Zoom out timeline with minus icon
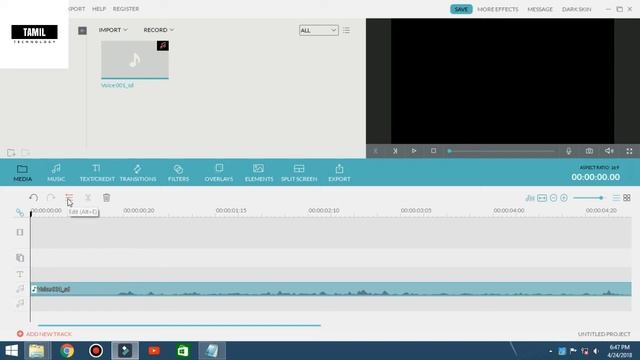Viewport: 640px width, 360px height. [x=553, y=198]
